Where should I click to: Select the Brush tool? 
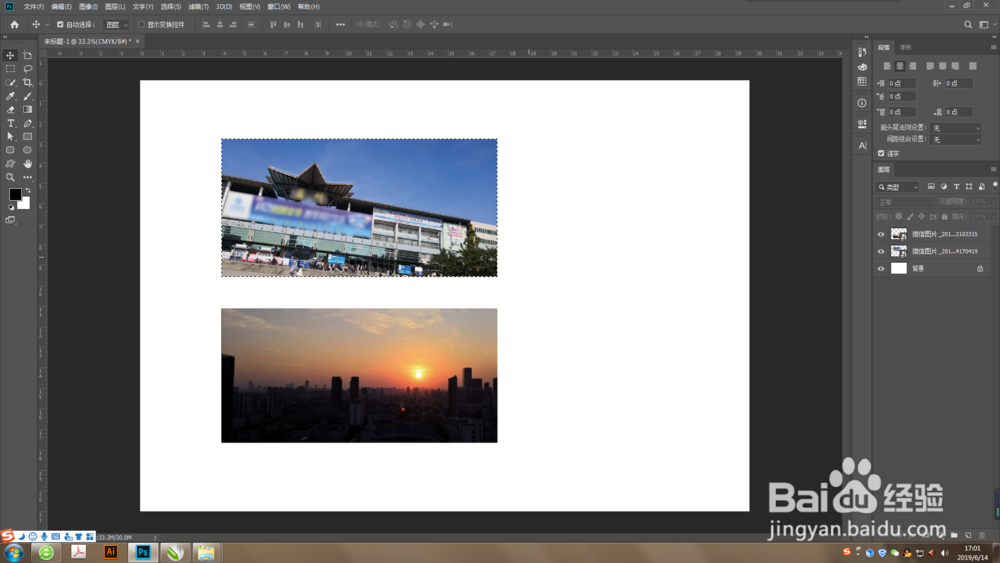coord(27,96)
